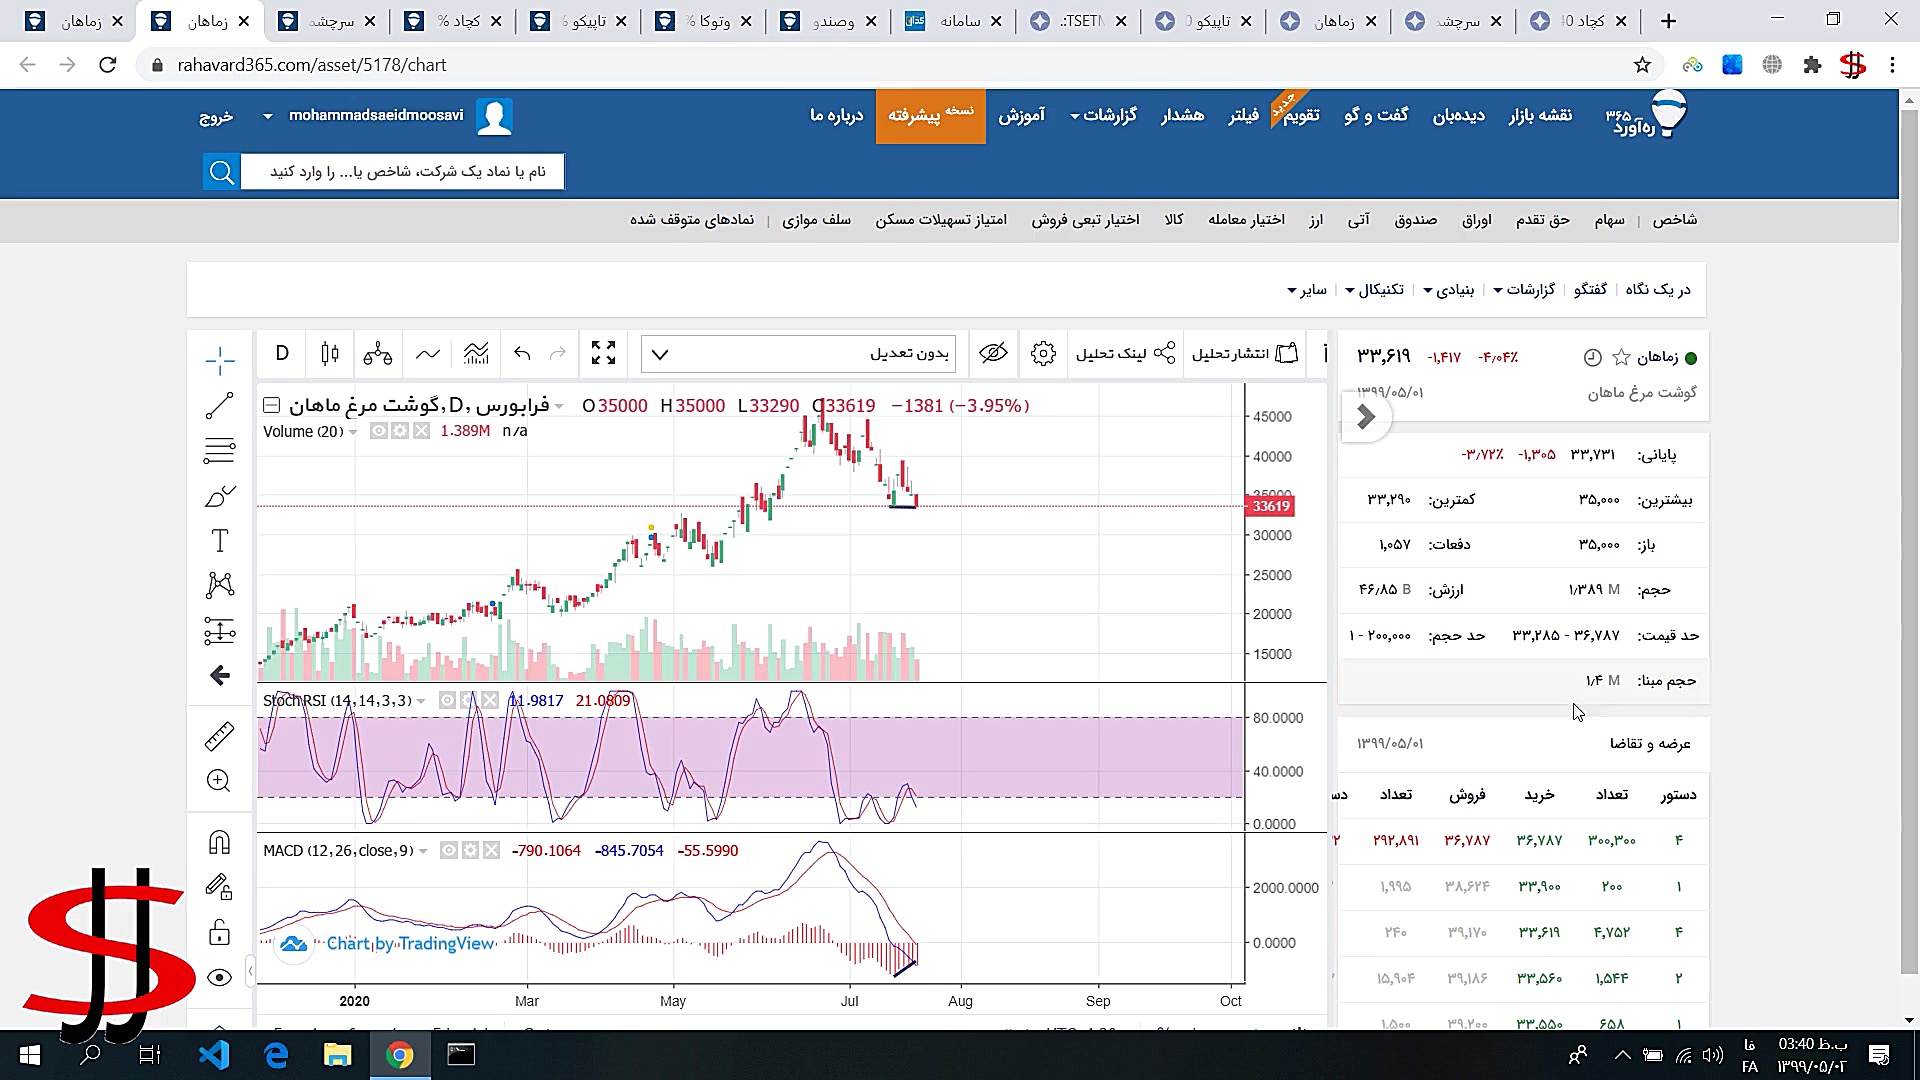Viewport: 1920px width, 1080px height.
Task: Hide the Volume indicator eye toggle
Action: pos(379,431)
